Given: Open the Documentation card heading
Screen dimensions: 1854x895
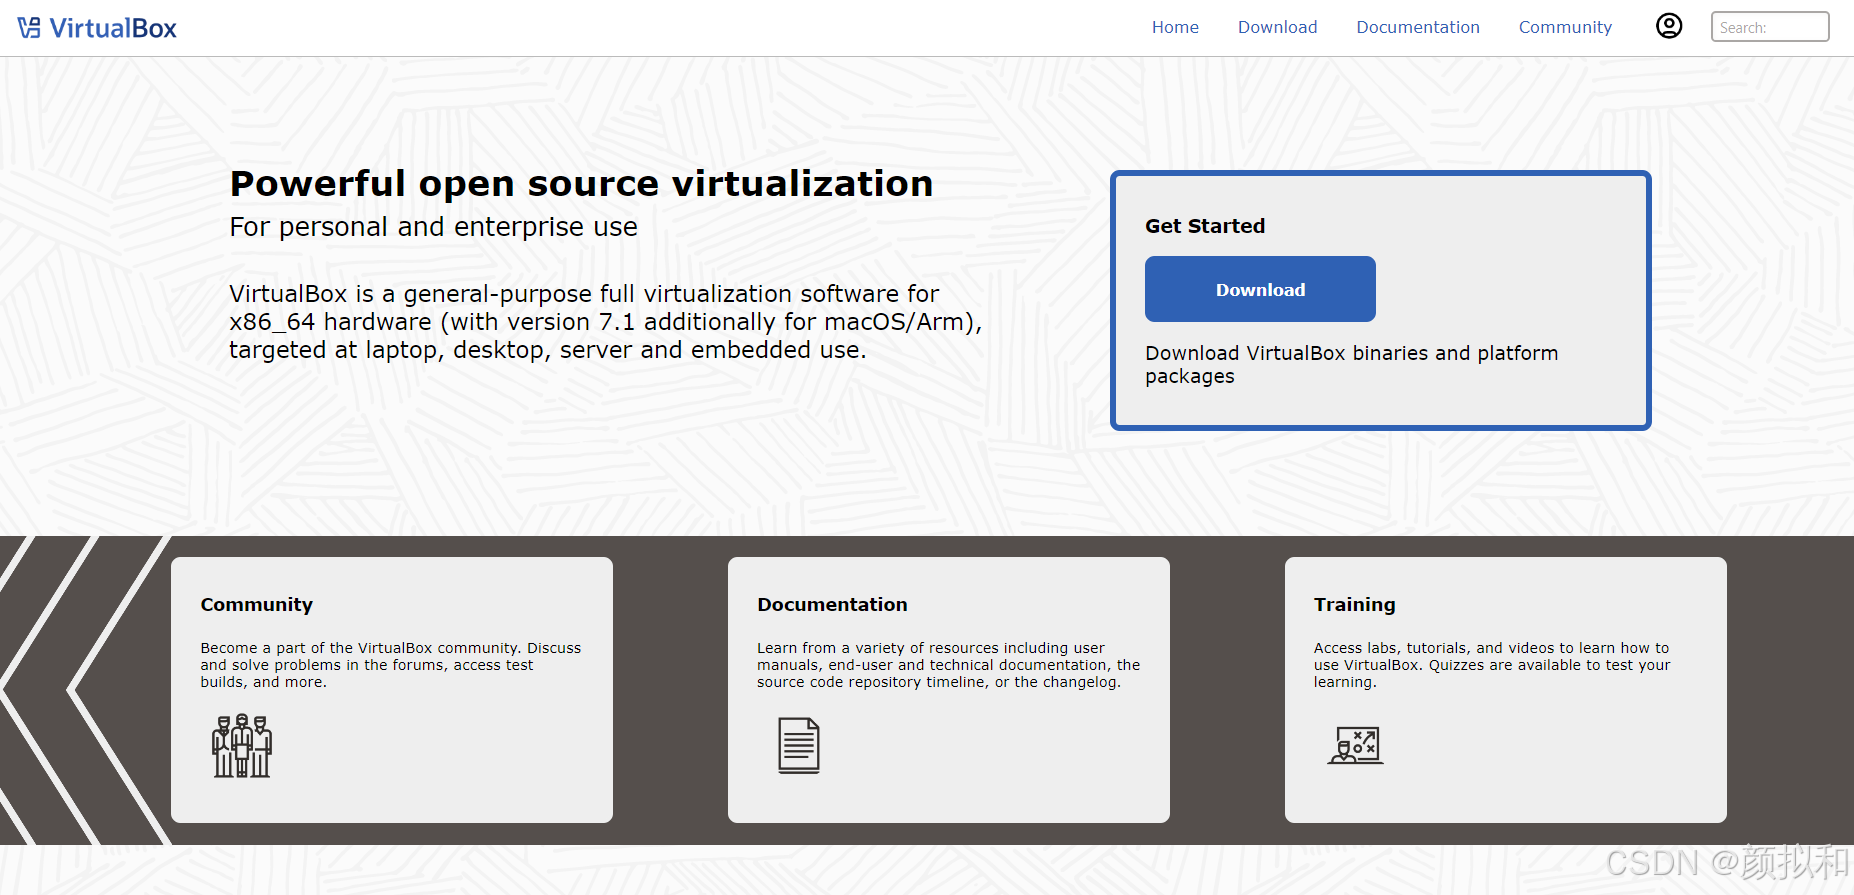Looking at the screenshot, I should [832, 604].
